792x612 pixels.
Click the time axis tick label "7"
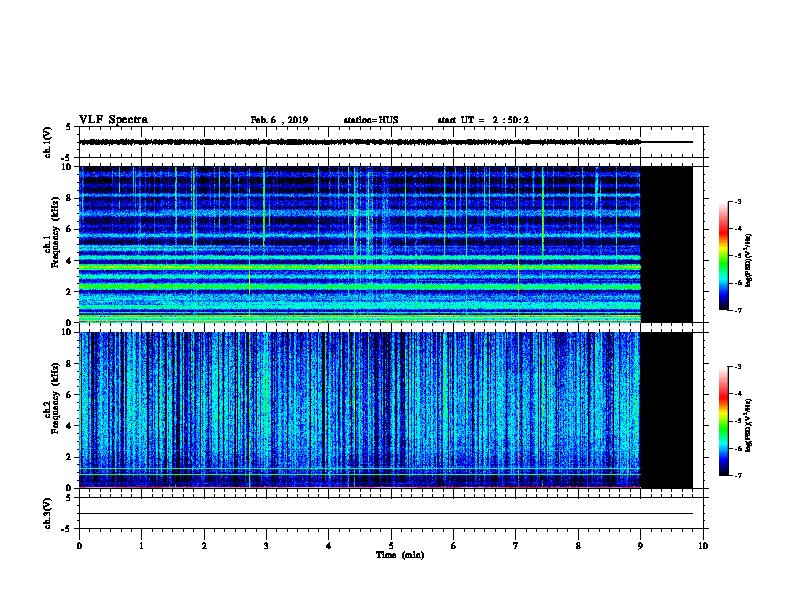tap(516, 546)
